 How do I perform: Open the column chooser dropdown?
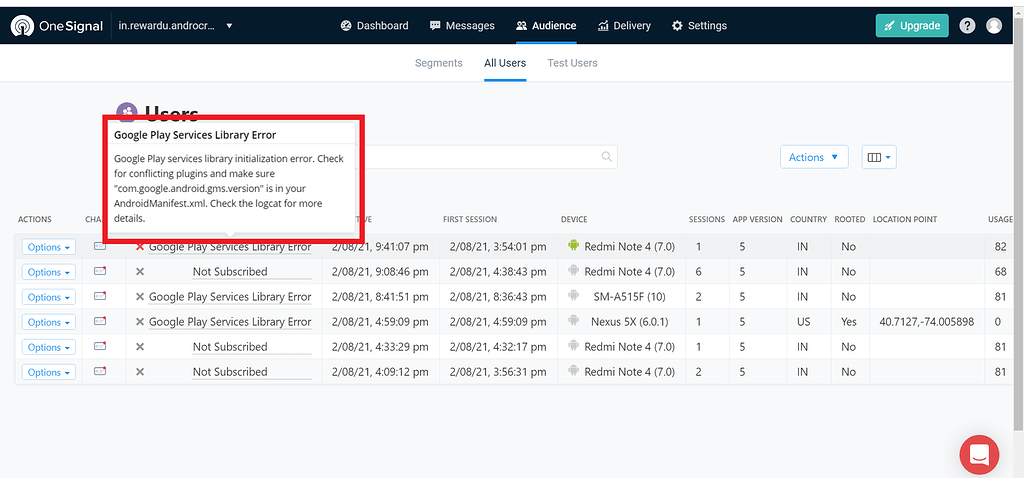click(879, 157)
